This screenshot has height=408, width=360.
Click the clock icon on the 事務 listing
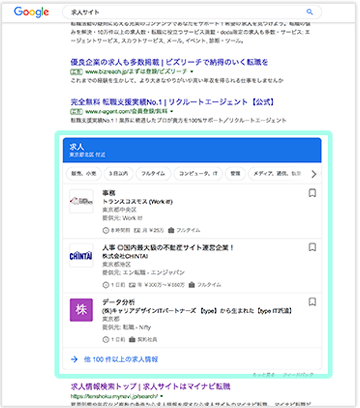(106, 230)
